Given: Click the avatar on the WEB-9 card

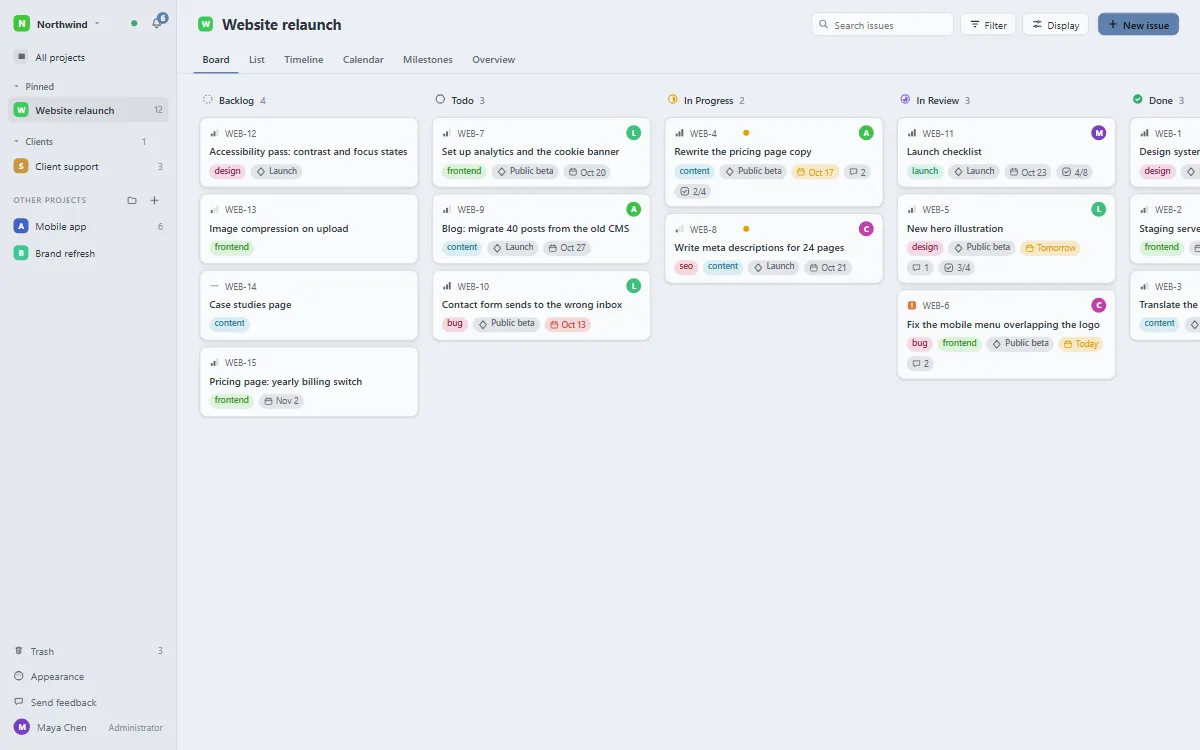Looking at the screenshot, I should [x=633, y=209].
